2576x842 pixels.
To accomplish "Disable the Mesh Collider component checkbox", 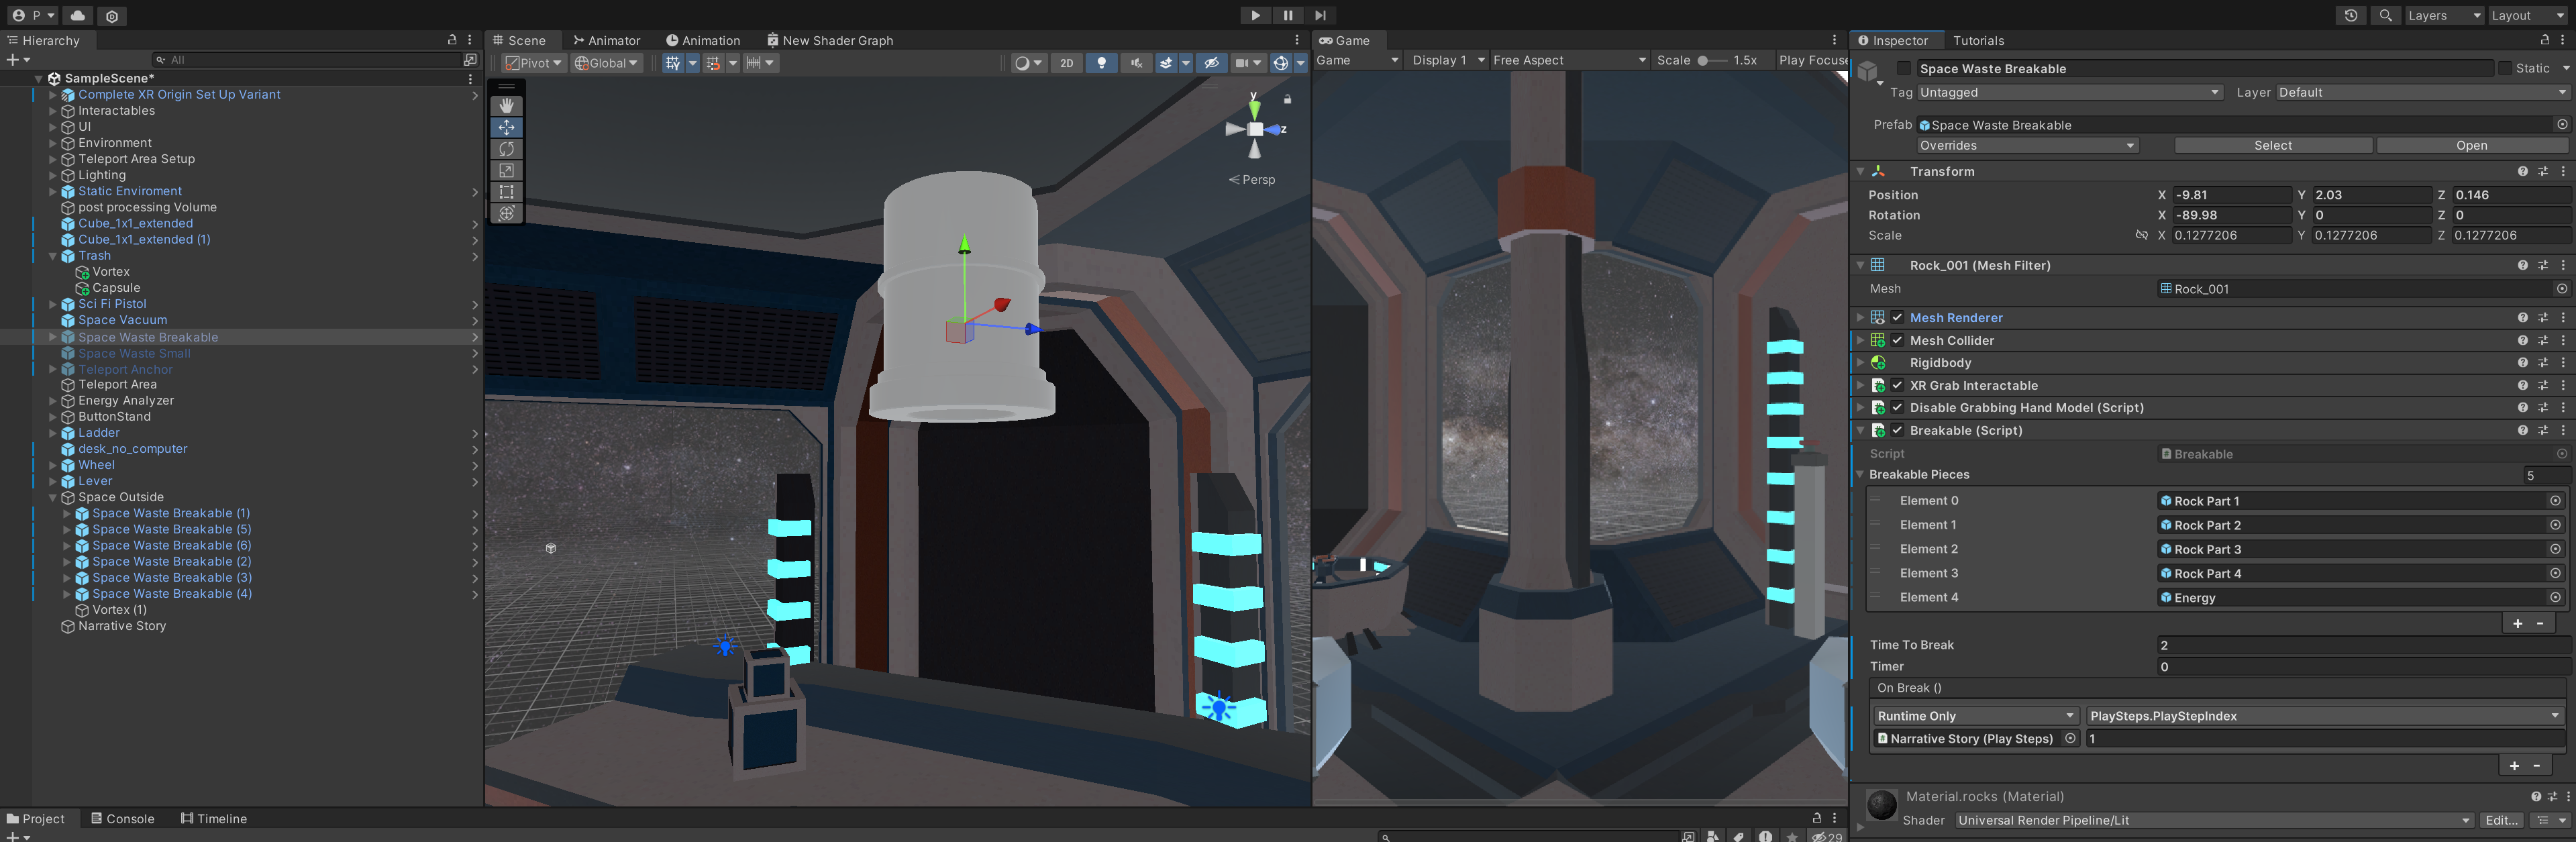I will click(1897, 340).
